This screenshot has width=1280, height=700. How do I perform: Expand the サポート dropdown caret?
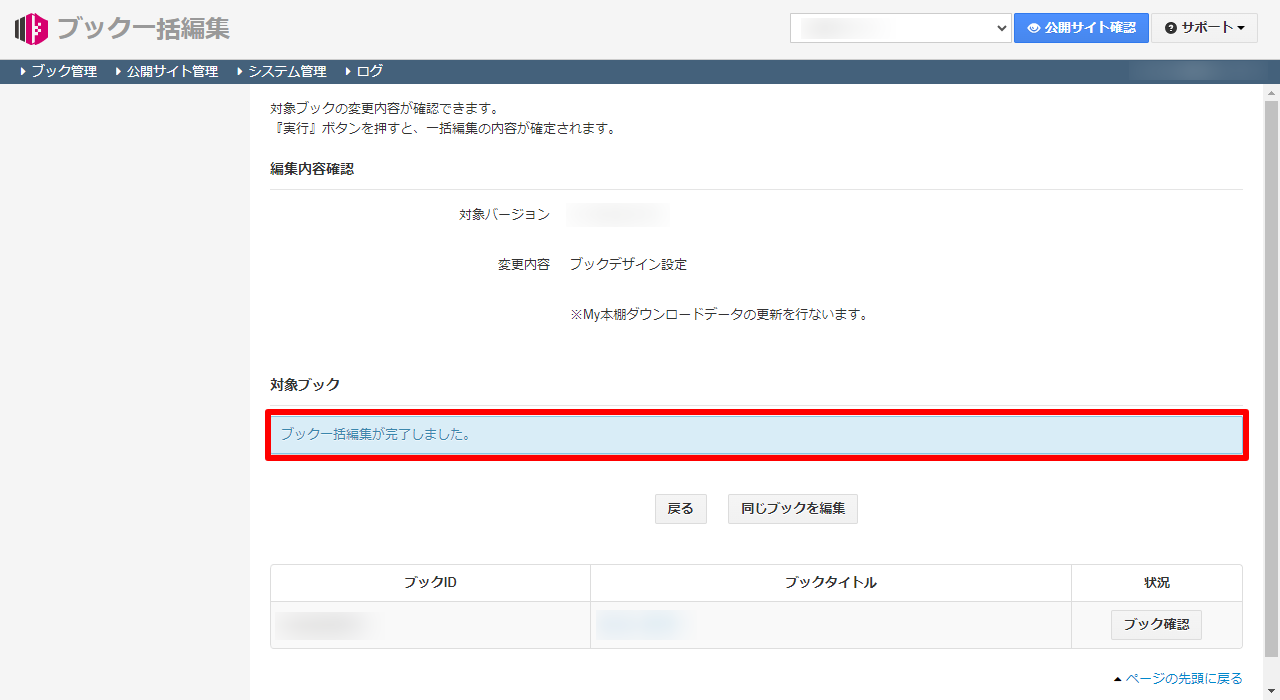click(1241, 28)
